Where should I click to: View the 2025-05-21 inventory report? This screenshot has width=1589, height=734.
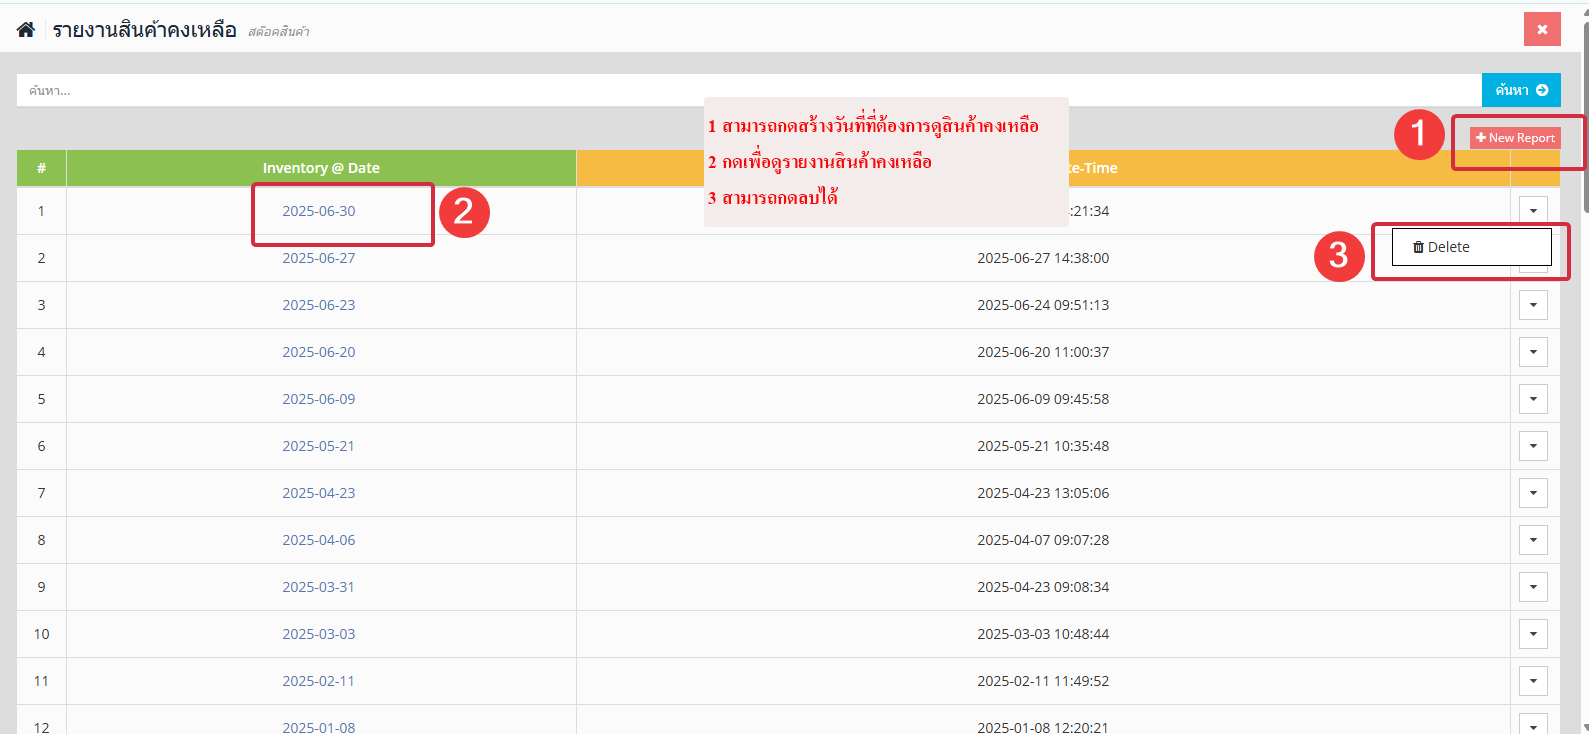318,446
